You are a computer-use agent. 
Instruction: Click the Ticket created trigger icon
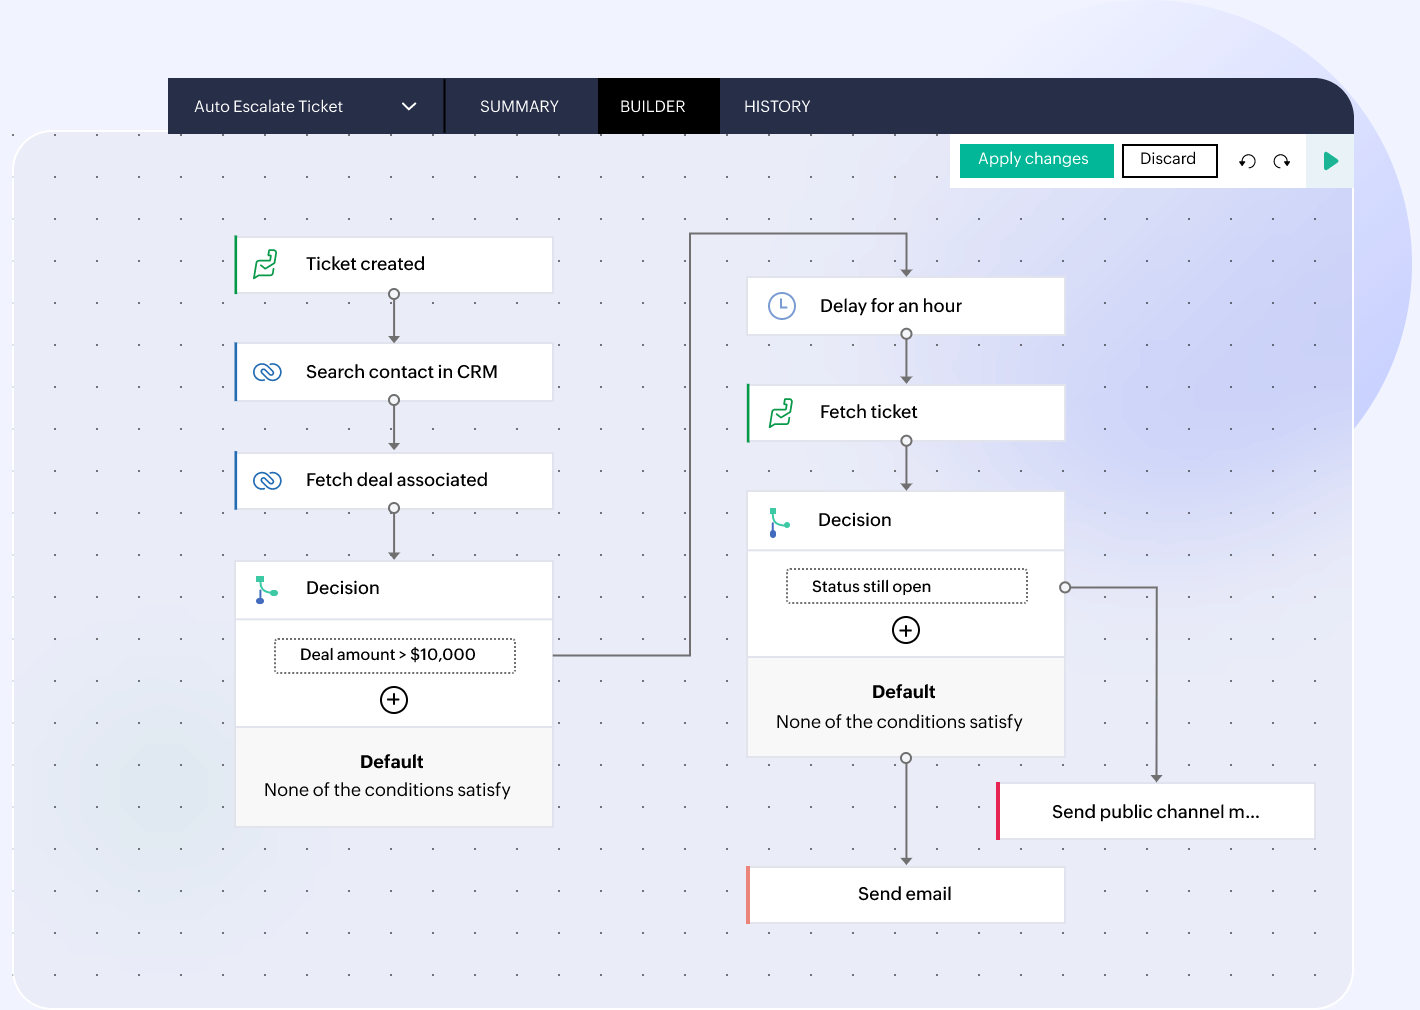(267, 264)
